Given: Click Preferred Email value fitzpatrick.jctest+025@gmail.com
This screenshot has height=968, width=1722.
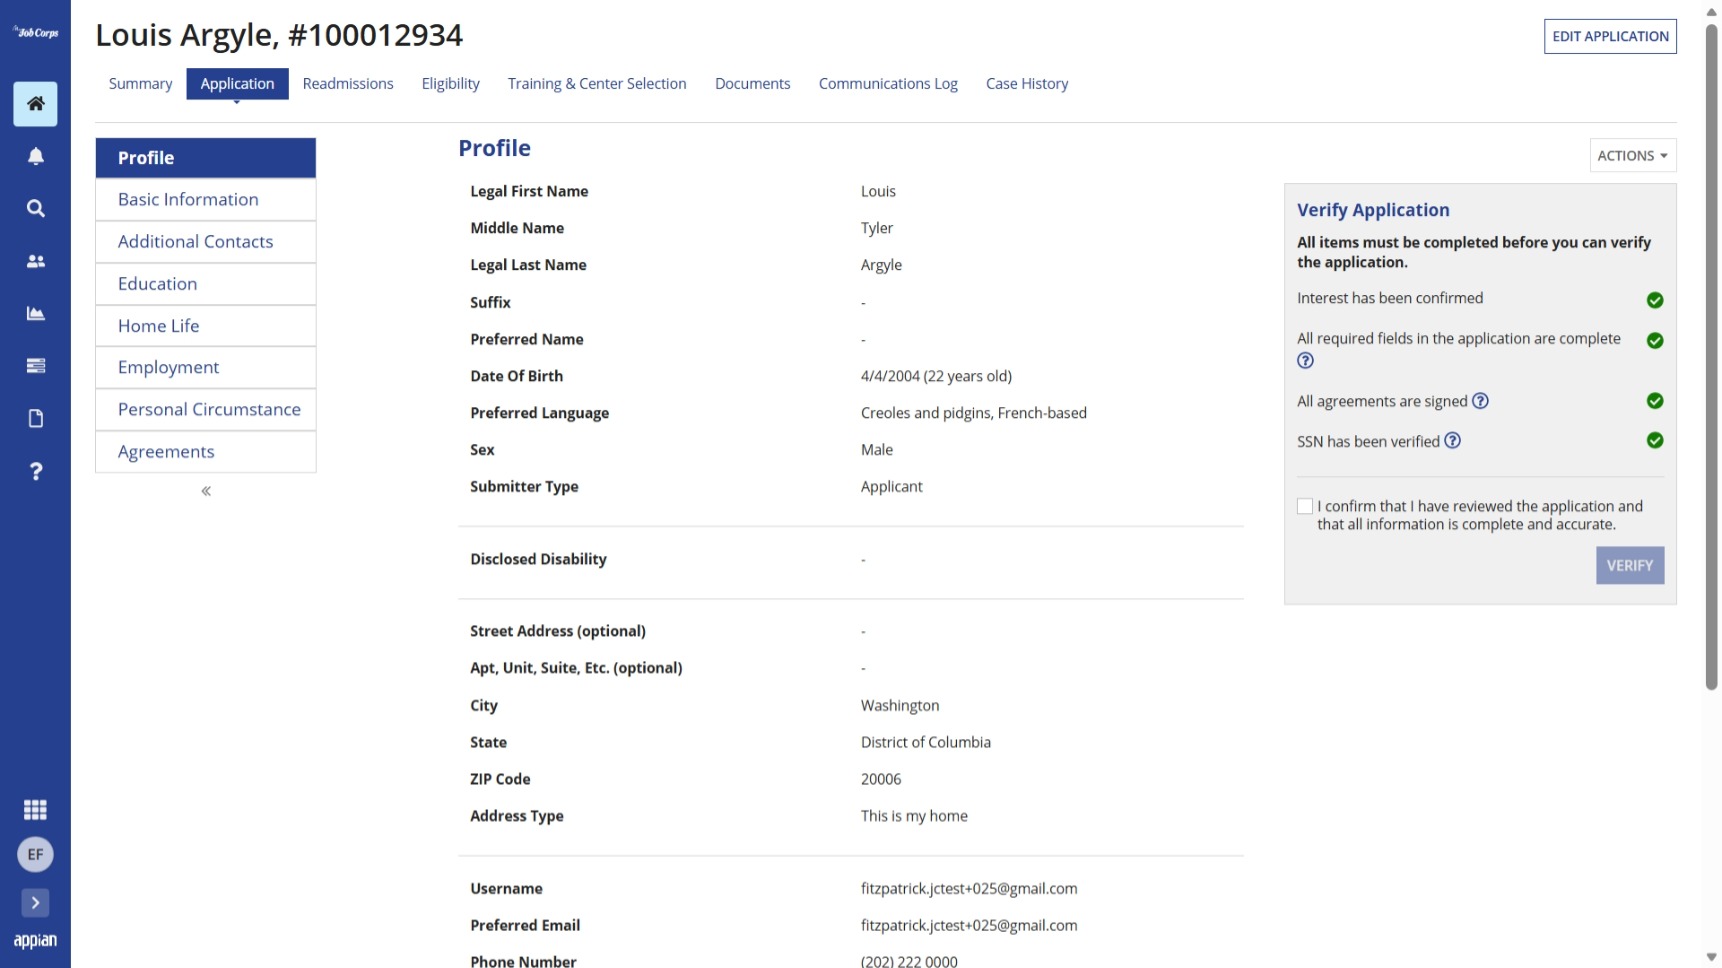Looking at the screenshot, I should (969, 926).
